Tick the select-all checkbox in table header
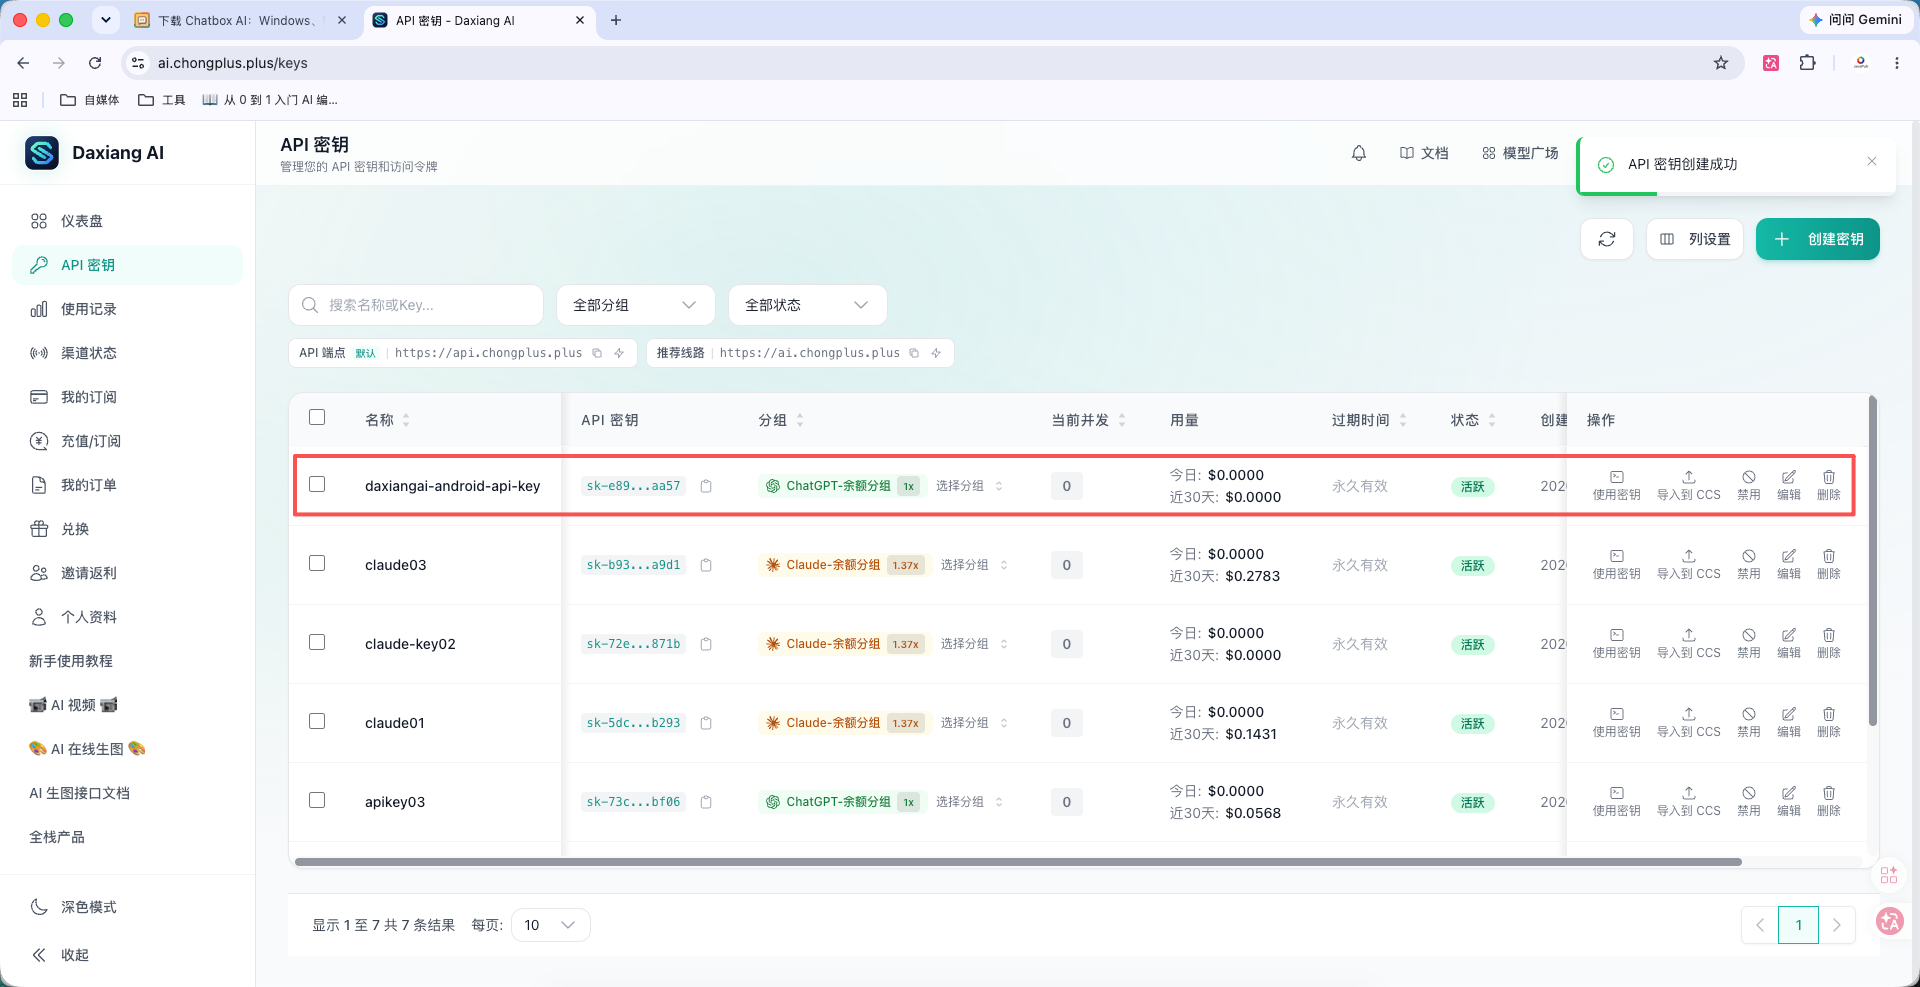This screenshot has width=1920, height=987. click(x=317, y=417)
